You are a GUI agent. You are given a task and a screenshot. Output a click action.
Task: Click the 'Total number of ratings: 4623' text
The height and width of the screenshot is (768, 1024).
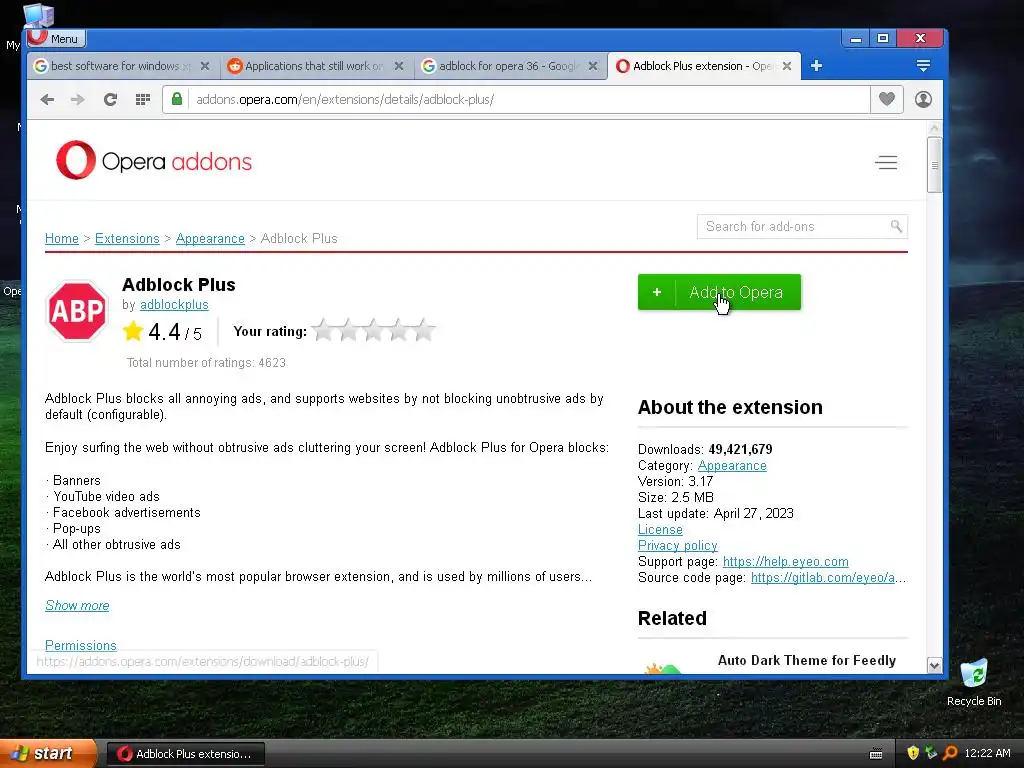(x=206, y=362)
